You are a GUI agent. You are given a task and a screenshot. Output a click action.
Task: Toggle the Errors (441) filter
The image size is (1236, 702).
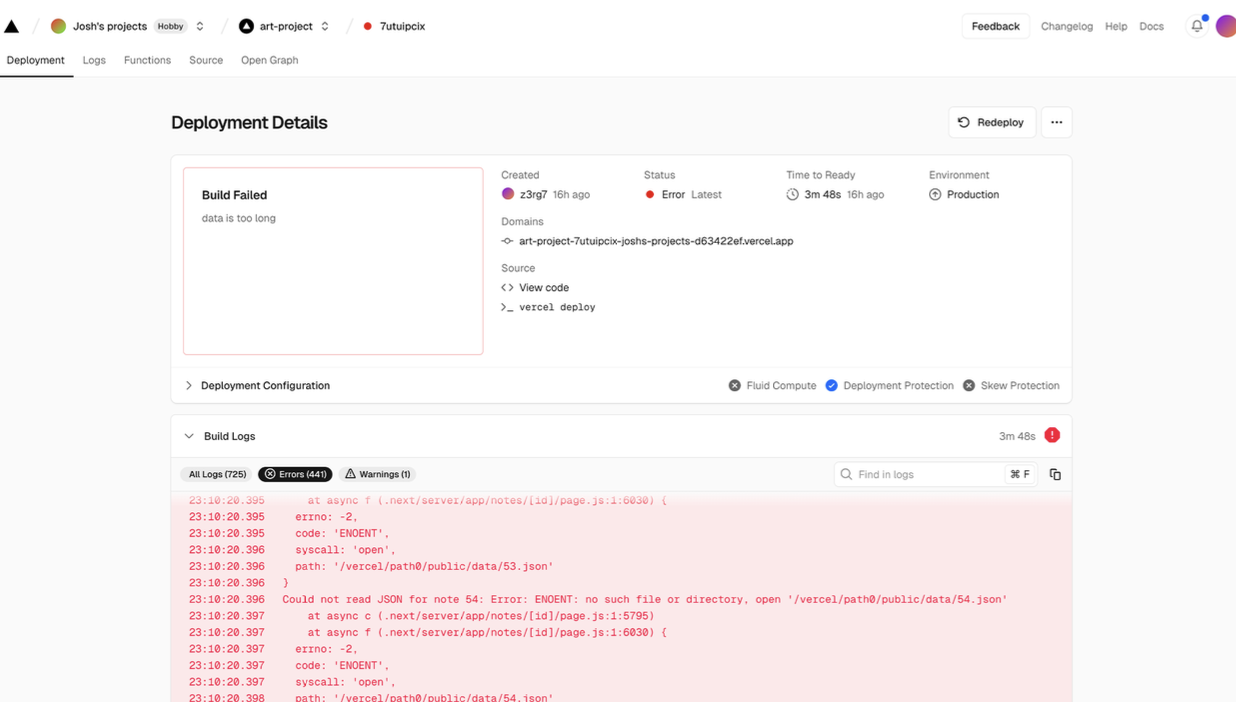pyautogui.click(x=295, y=474)
